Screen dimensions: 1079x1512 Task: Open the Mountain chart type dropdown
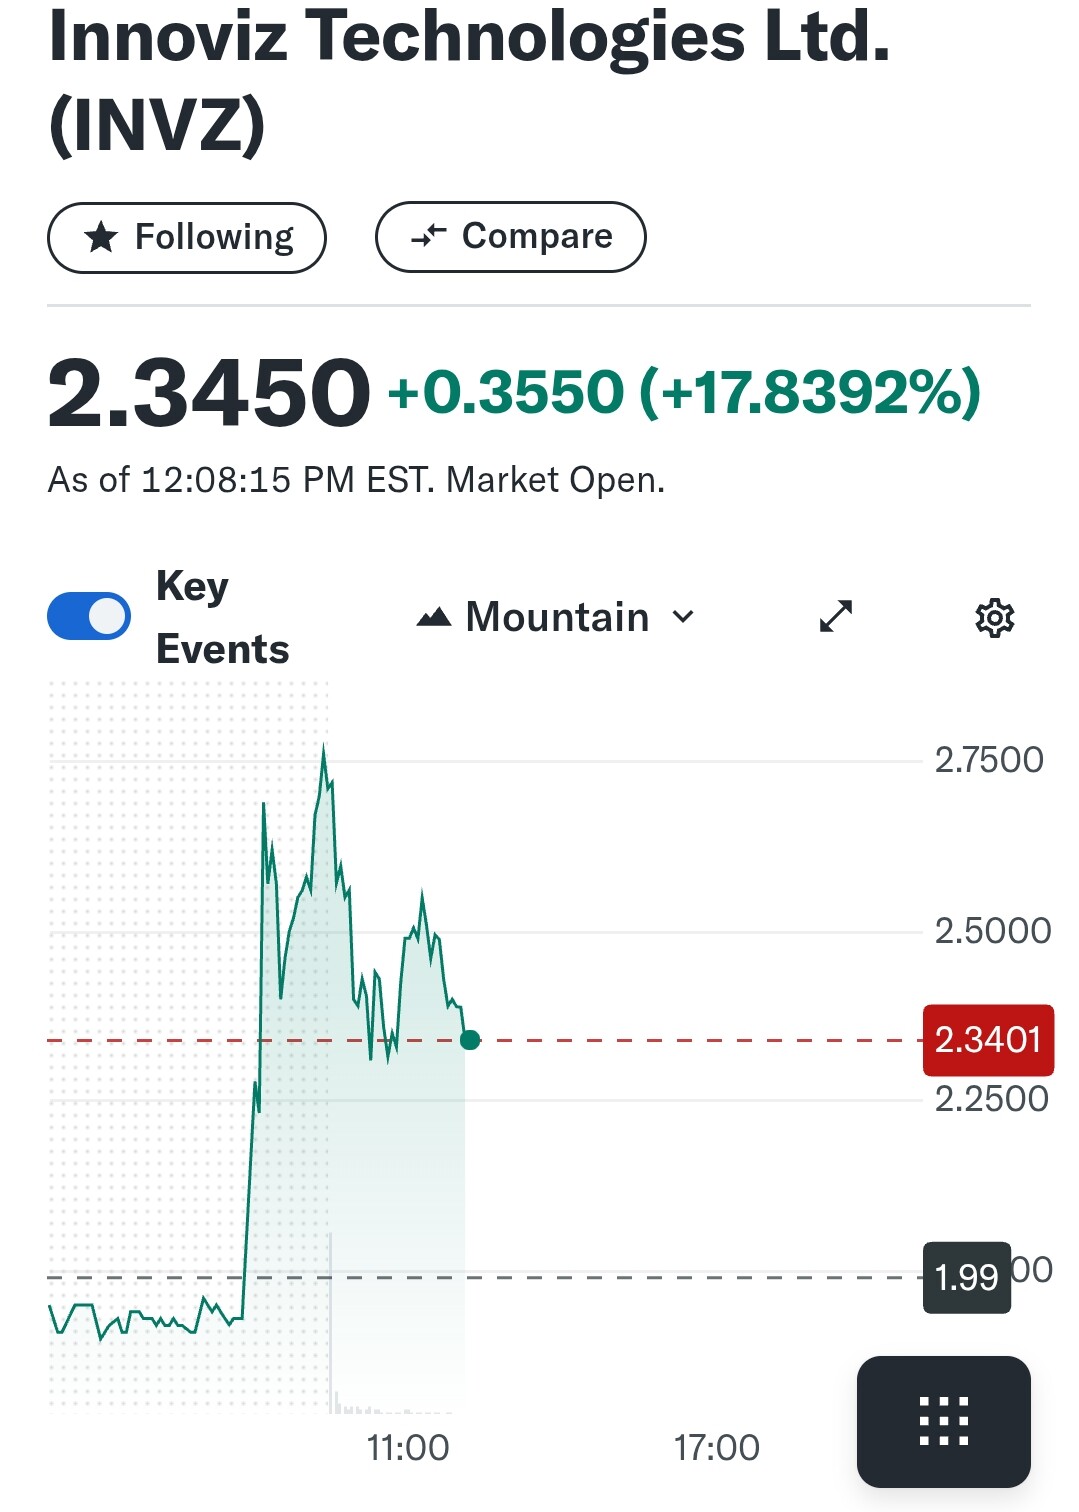click(x=556, y=618)
